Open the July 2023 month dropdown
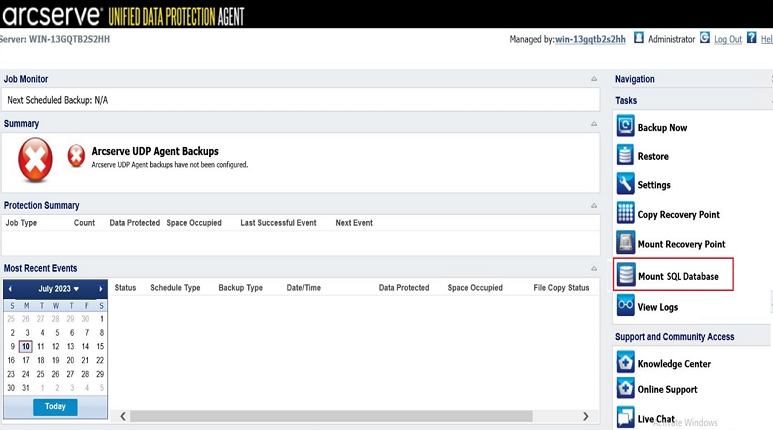This screenshot has width=773, height=430. tap(59, 289)
